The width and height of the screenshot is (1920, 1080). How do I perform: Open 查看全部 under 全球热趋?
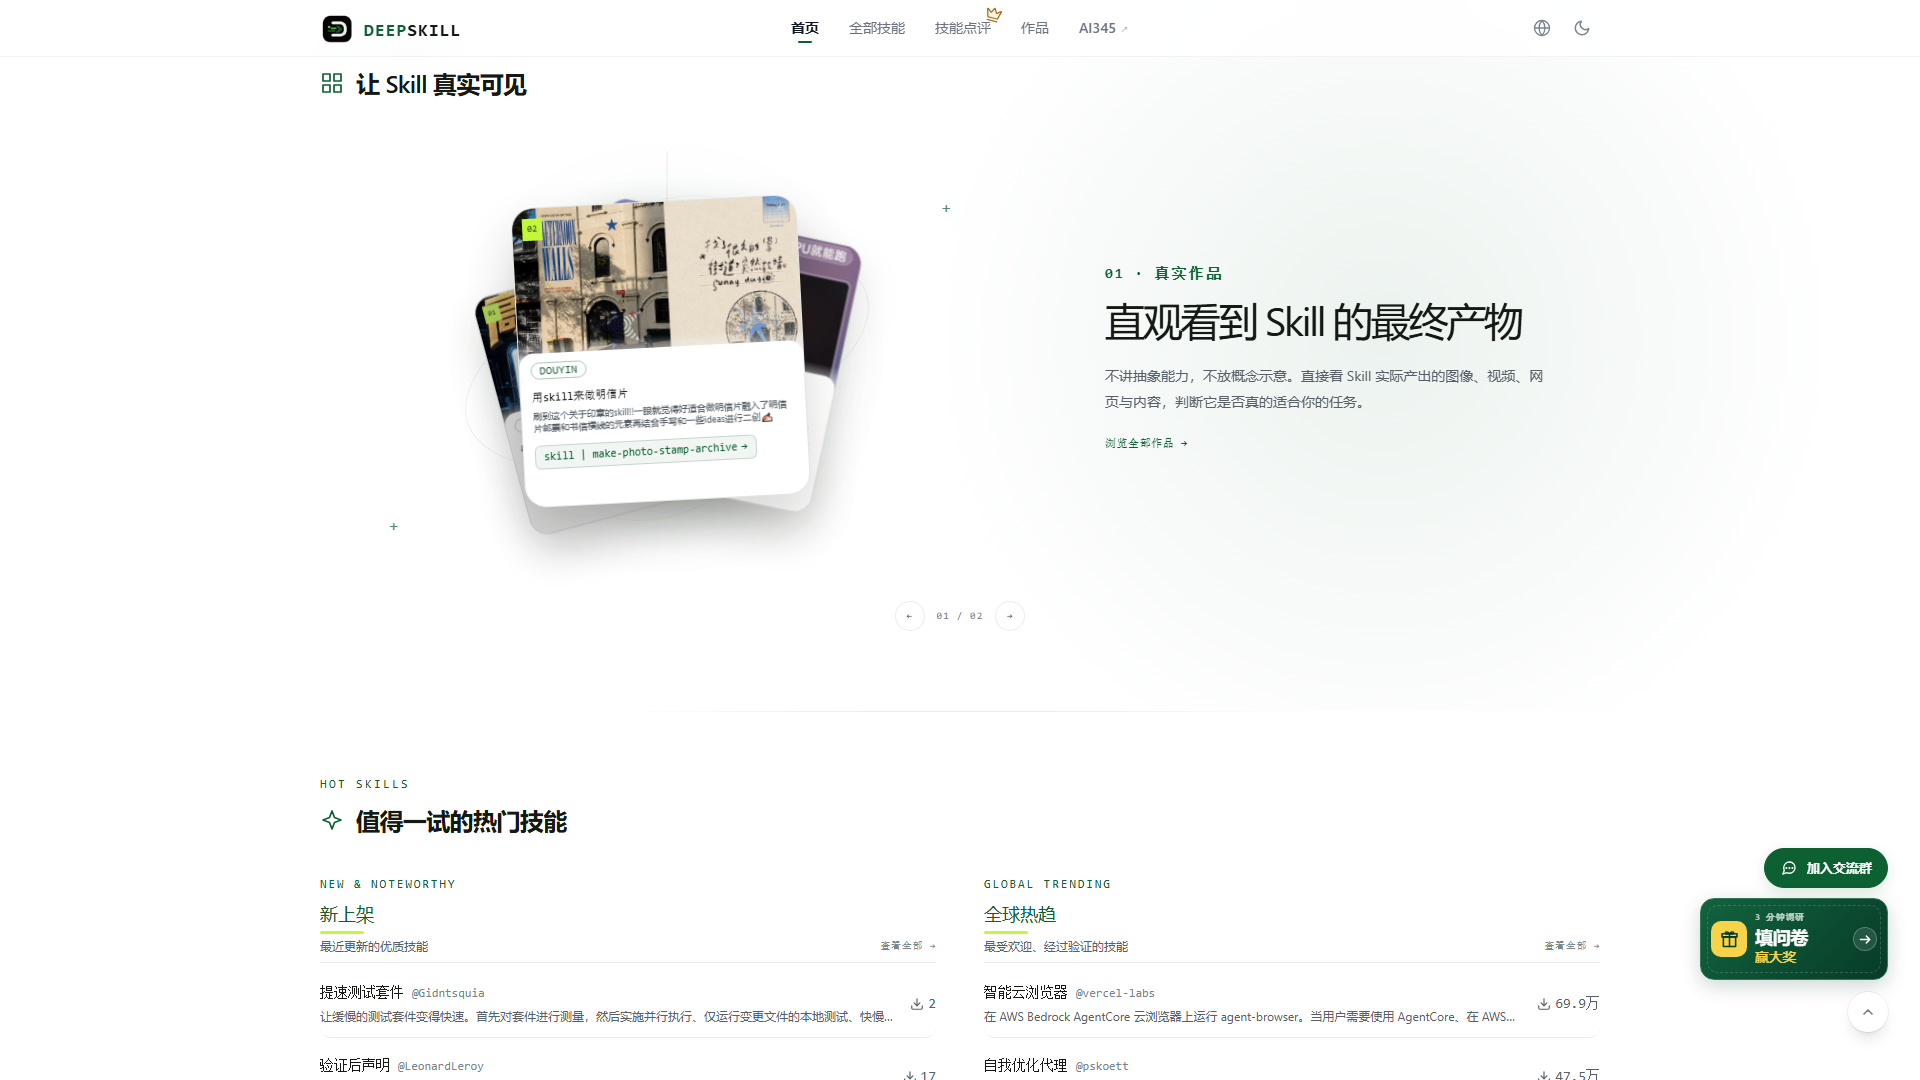[1572, 946]
